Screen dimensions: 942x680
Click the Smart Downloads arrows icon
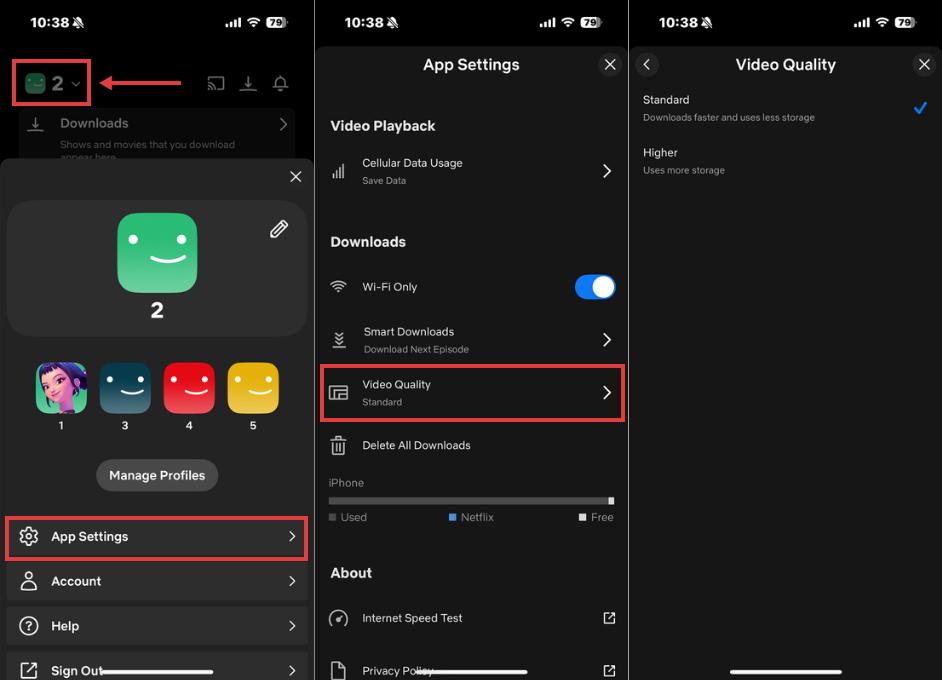(x=339, y=340)
